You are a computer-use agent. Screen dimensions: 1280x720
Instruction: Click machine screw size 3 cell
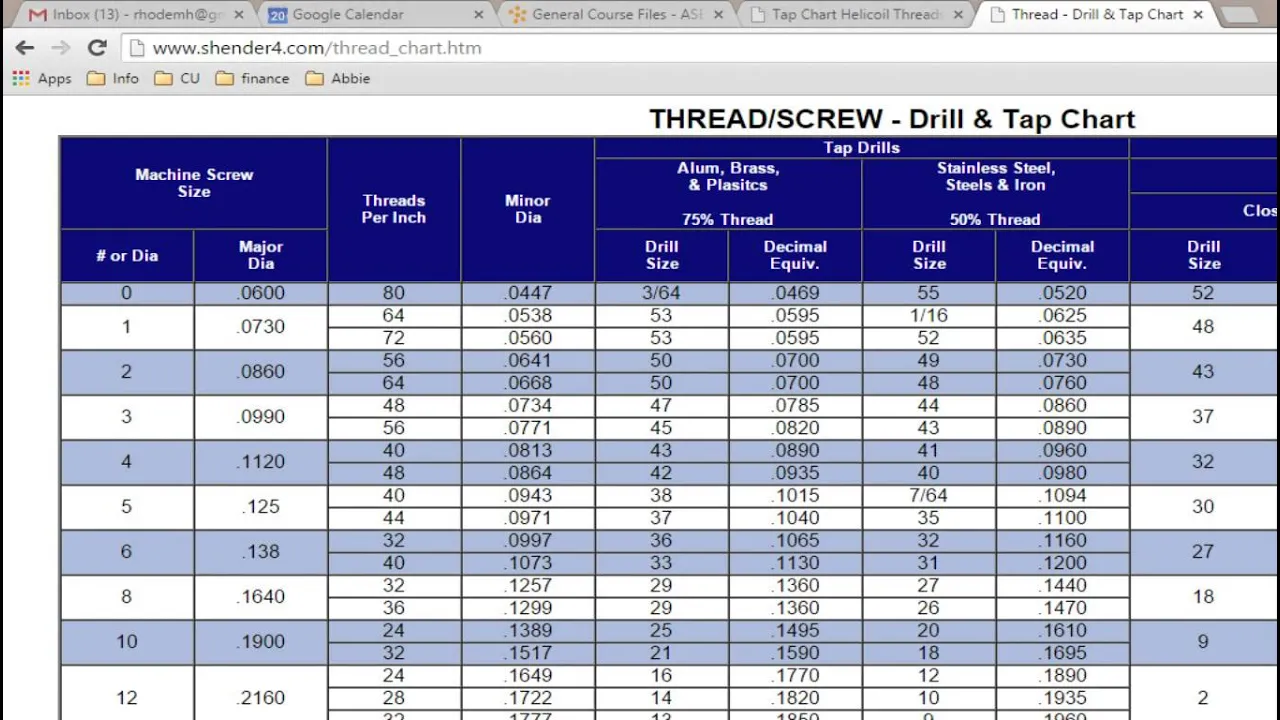pos(127,417)
